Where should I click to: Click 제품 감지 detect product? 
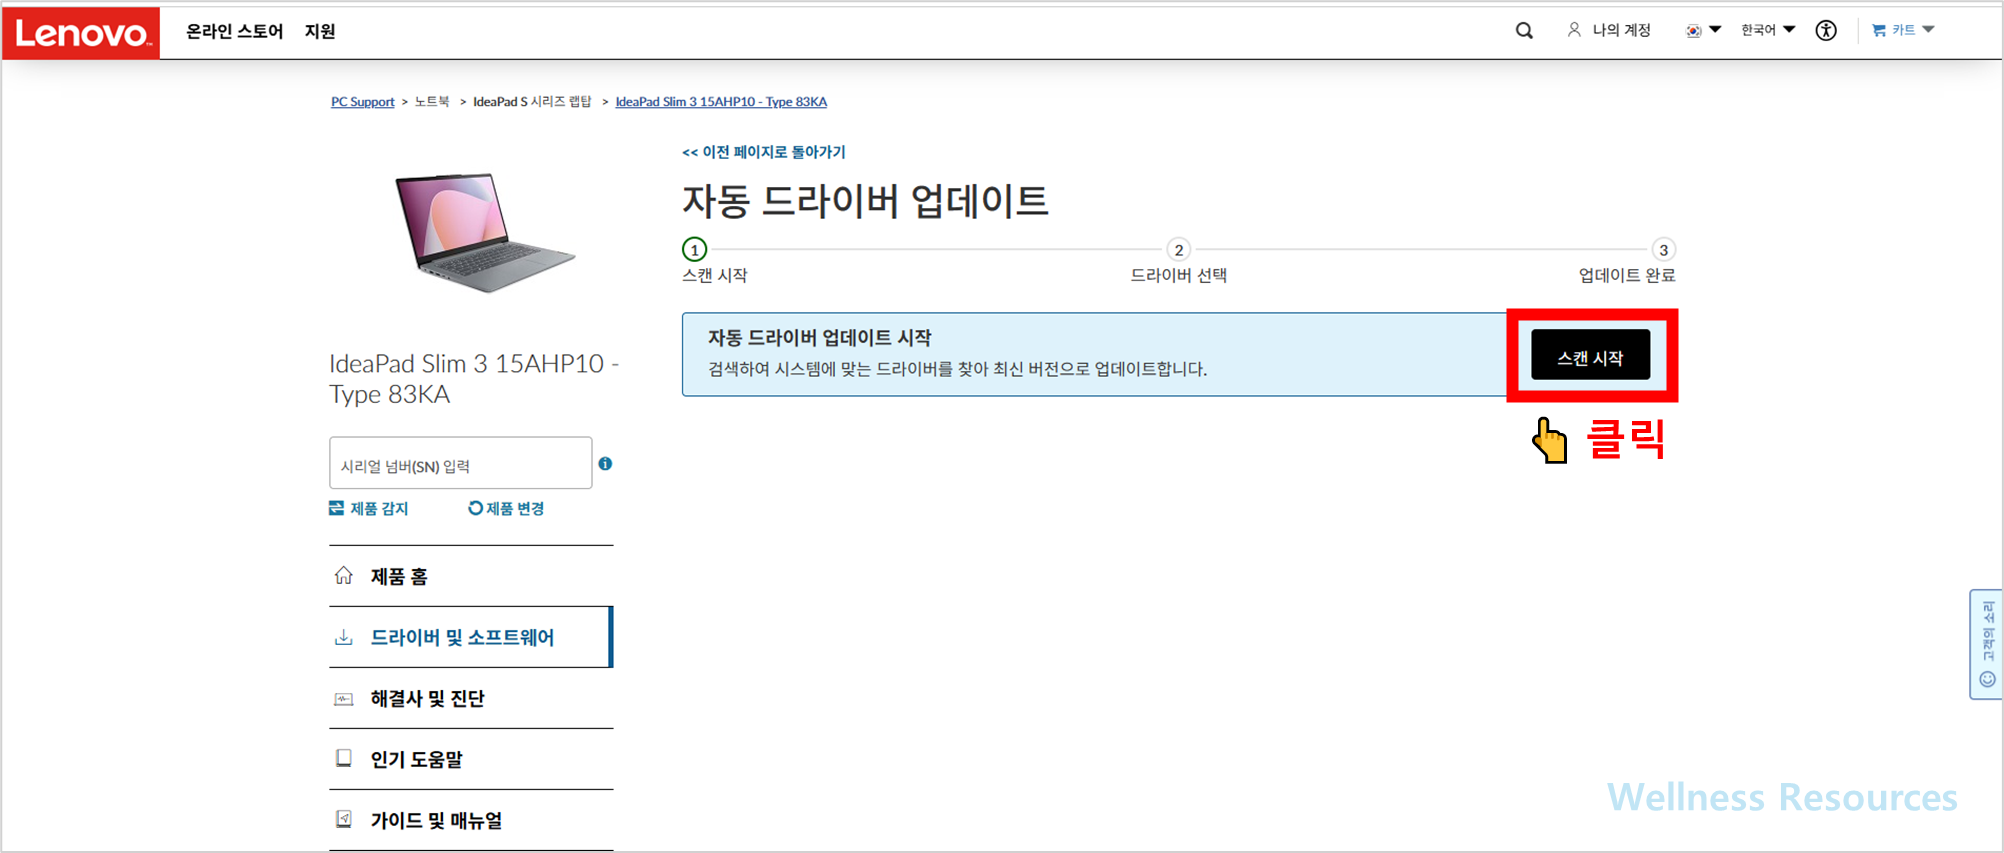[369, 508]
